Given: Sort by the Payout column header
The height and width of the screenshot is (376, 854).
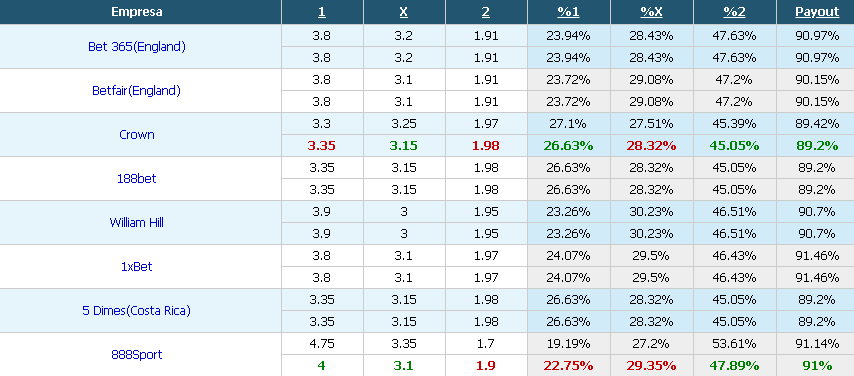Looking at the screenshot, I should [817, 12].
